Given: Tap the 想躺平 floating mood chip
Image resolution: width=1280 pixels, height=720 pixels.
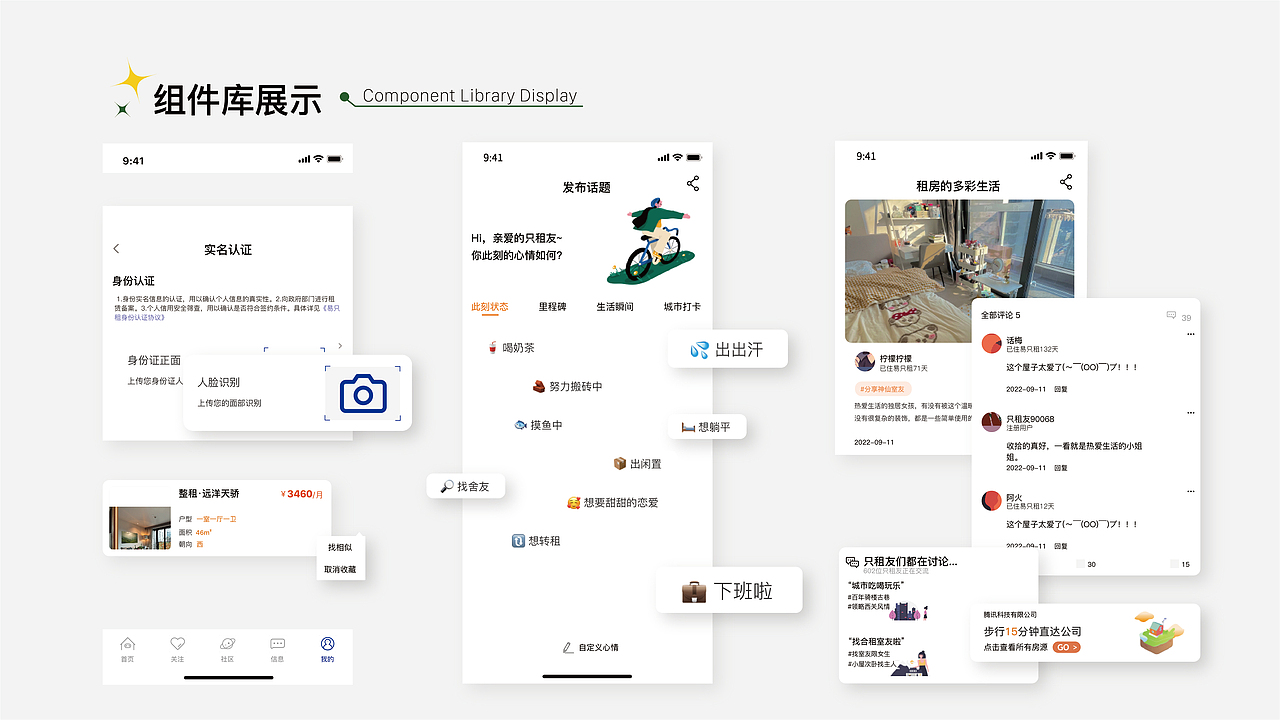Looking at the screenshot, I should (707, 427).
